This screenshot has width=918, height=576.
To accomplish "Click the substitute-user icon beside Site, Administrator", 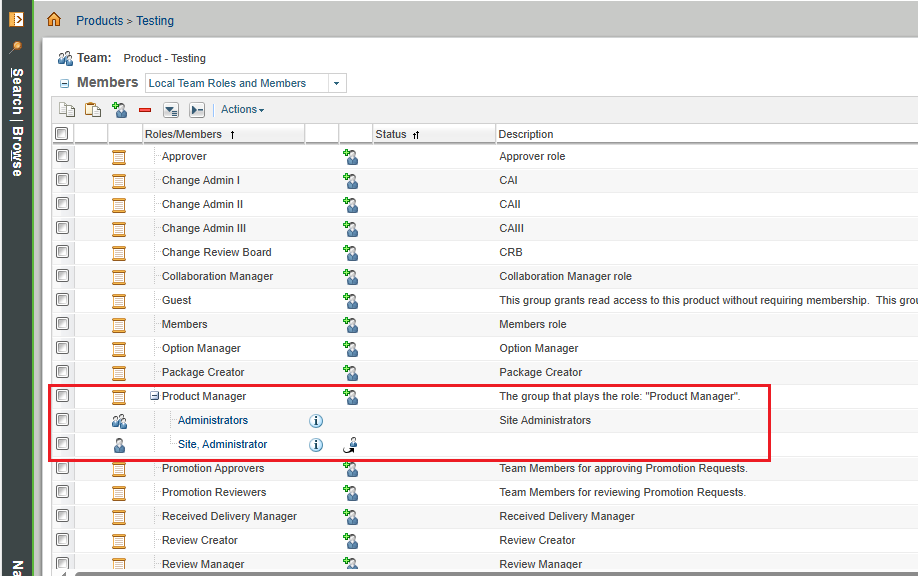I will point(351,444).
